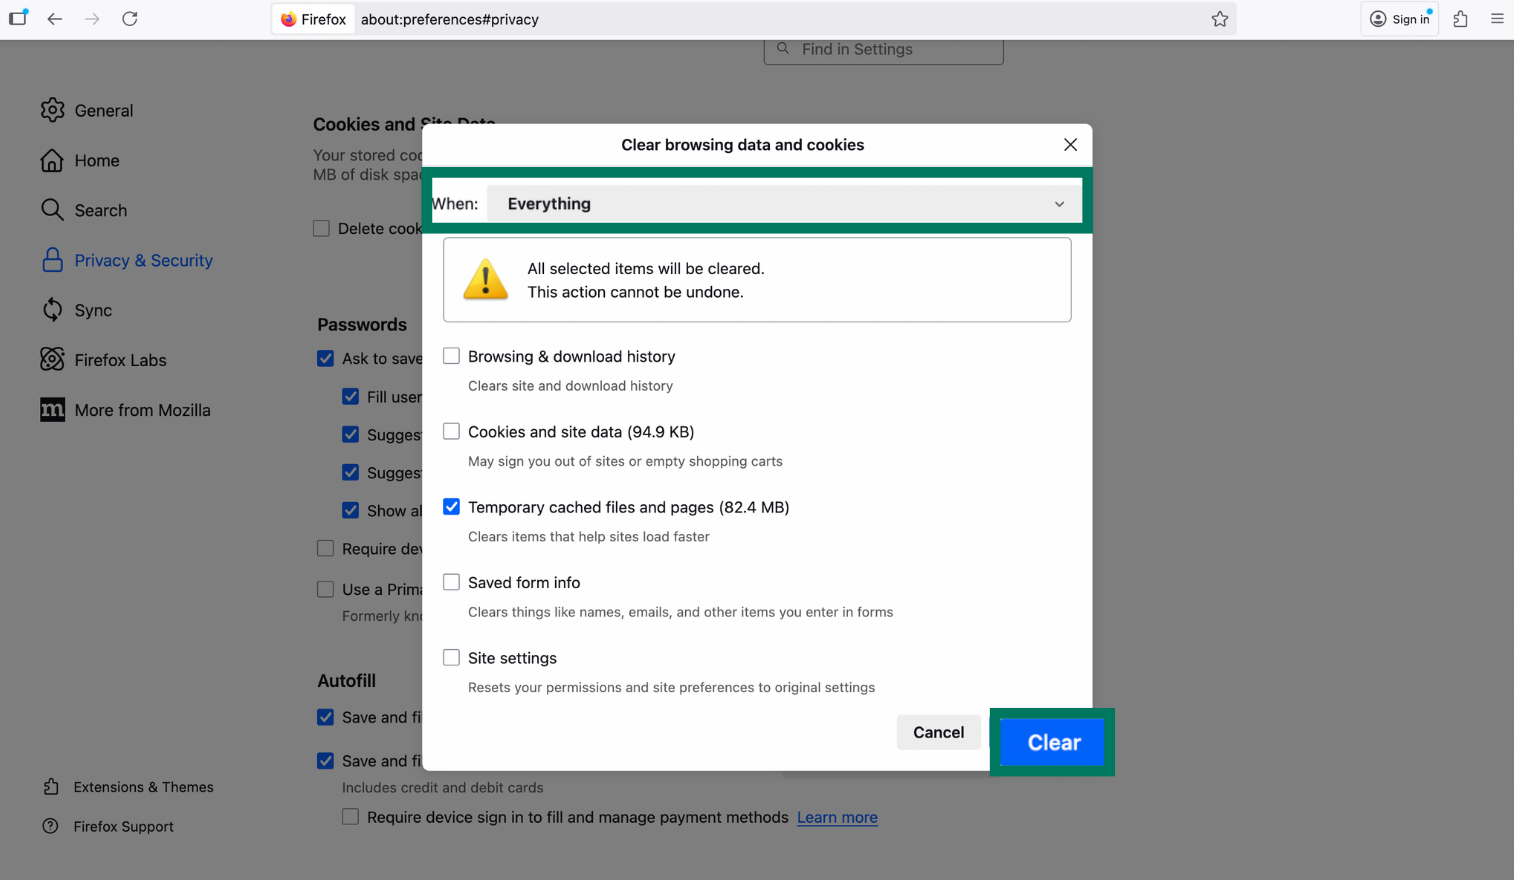Tick the Saved form info checkbox

coord(452,582)
